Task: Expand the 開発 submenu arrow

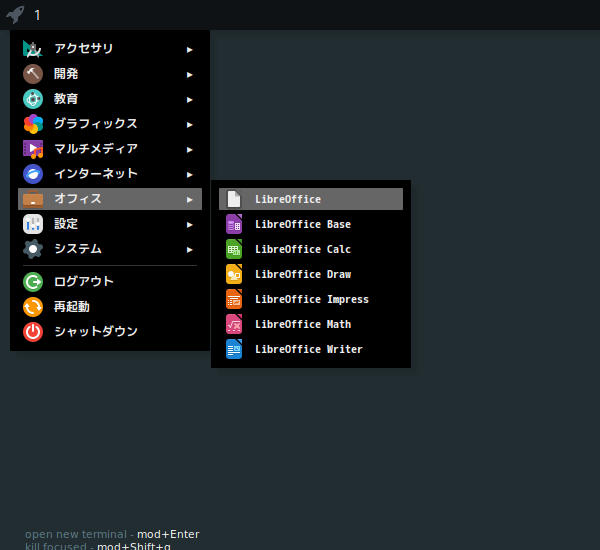Action: tap(189, 75)
